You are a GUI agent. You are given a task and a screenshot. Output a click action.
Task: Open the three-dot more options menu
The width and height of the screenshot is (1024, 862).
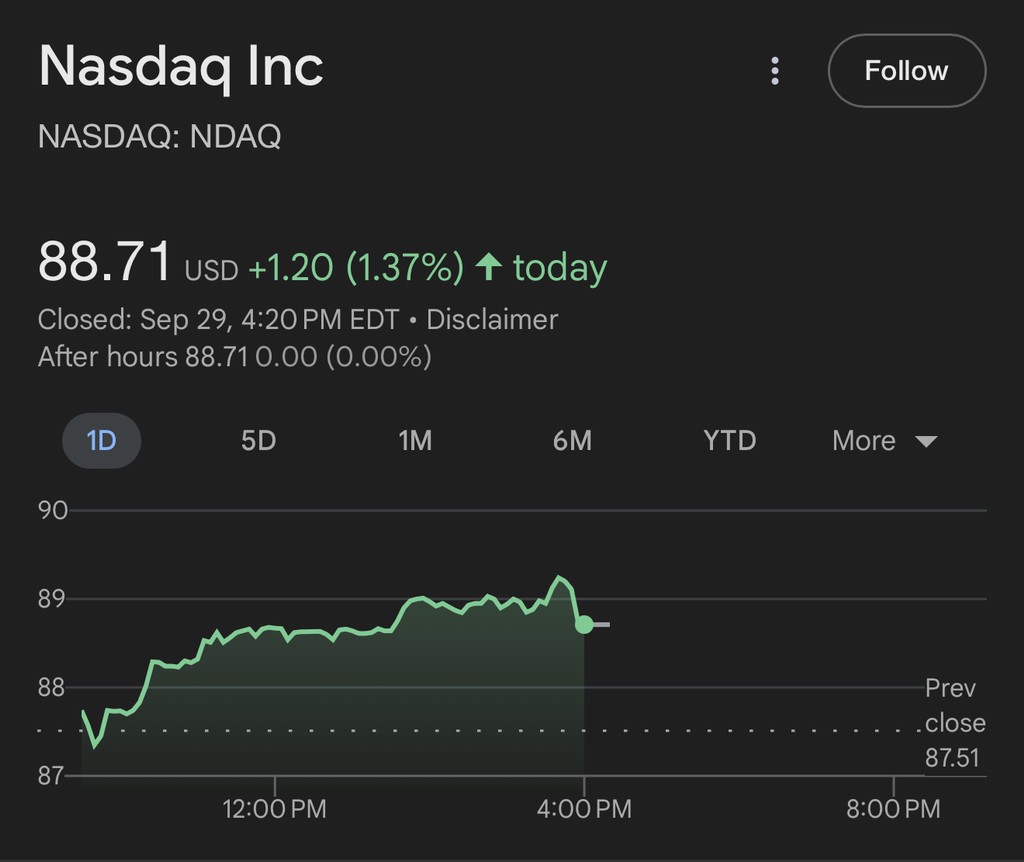click(x=775, y=71)
